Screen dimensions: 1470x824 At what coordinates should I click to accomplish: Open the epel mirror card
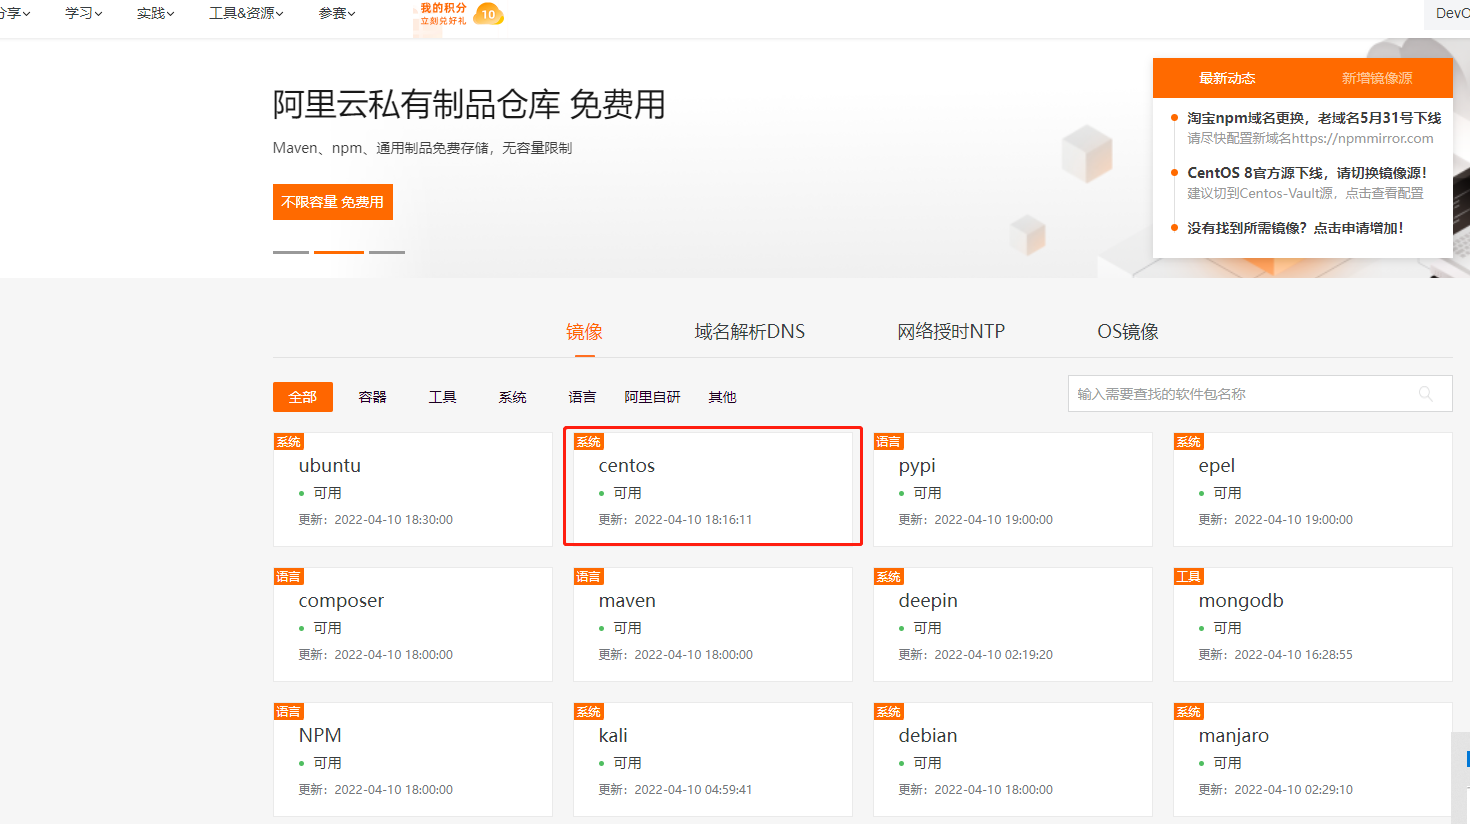1313,489
